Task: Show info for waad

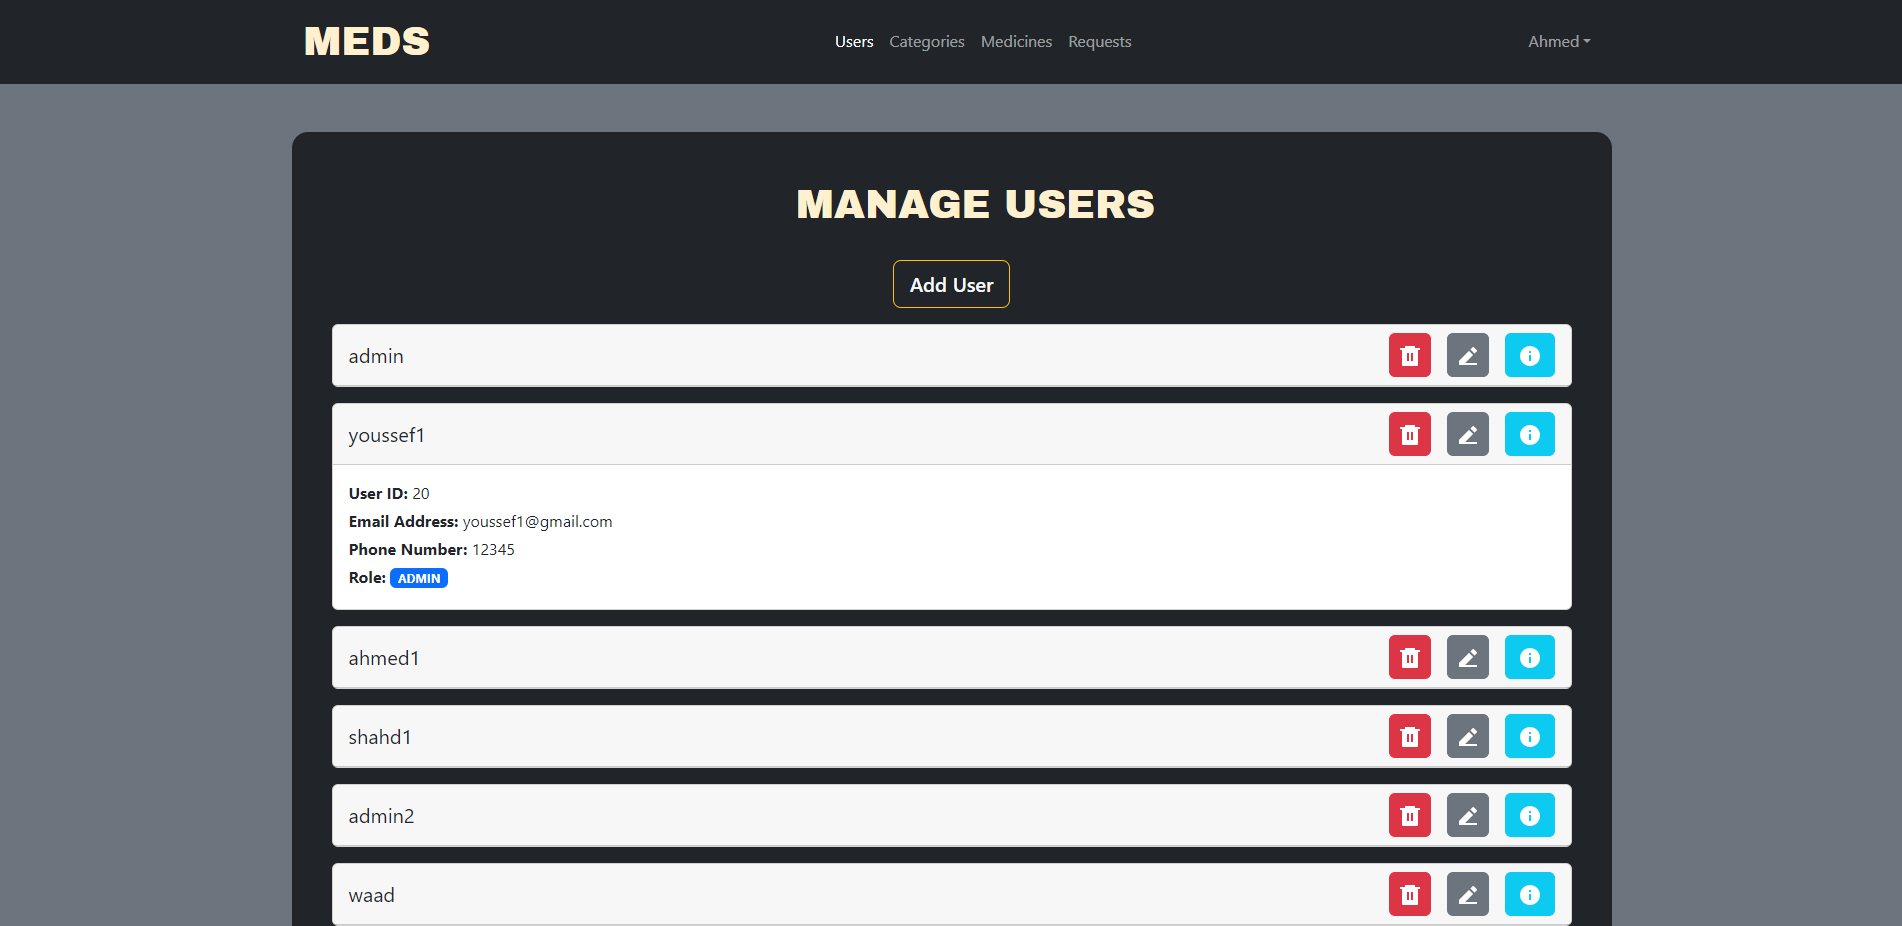Action: (1530, 894)
